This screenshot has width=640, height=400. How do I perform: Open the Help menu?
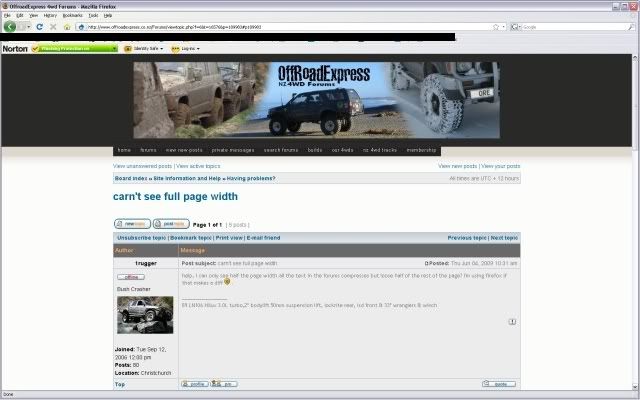point(108,16)
